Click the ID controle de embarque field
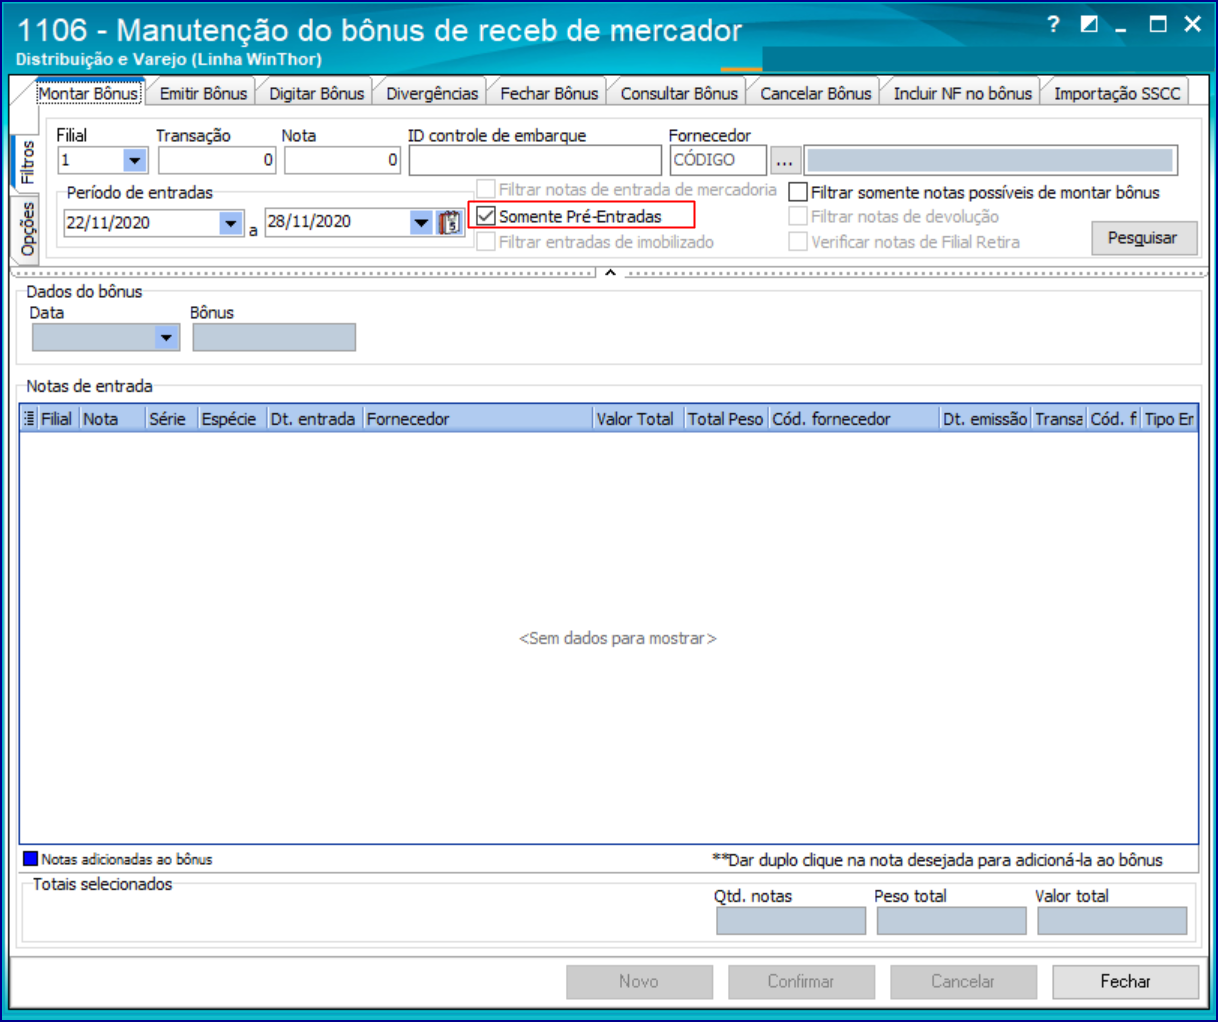This screenshot has width=1218, height=1022. 535,160
